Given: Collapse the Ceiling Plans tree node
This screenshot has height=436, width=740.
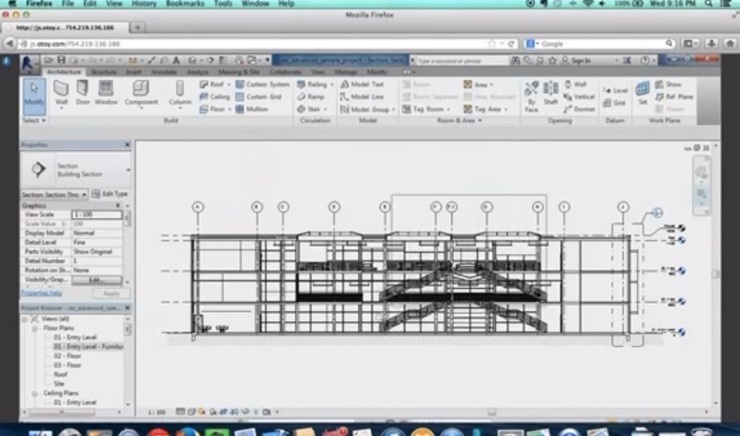Looking at the screenshot, I should [35, 393].
